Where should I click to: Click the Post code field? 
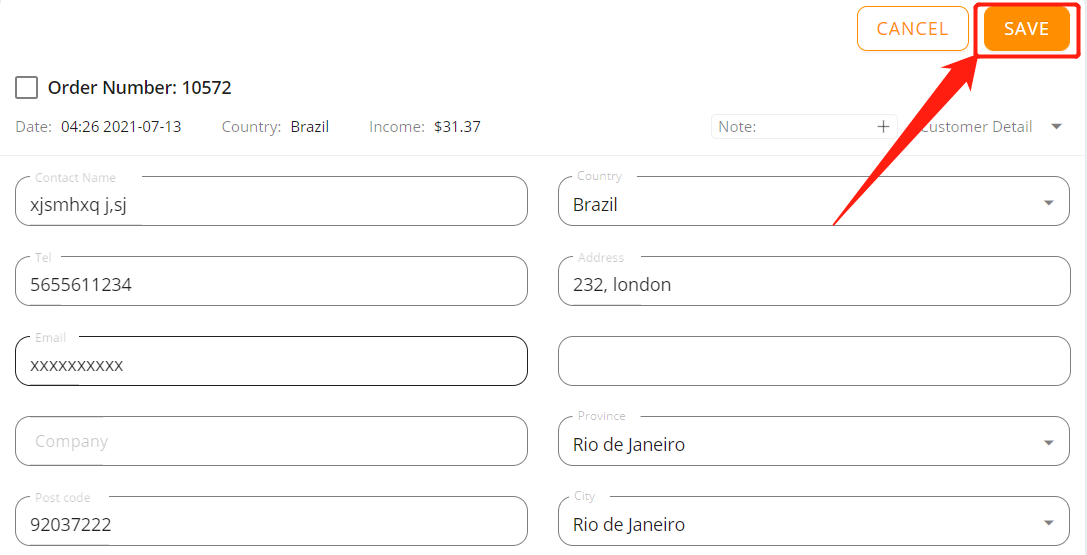point(271,521)
